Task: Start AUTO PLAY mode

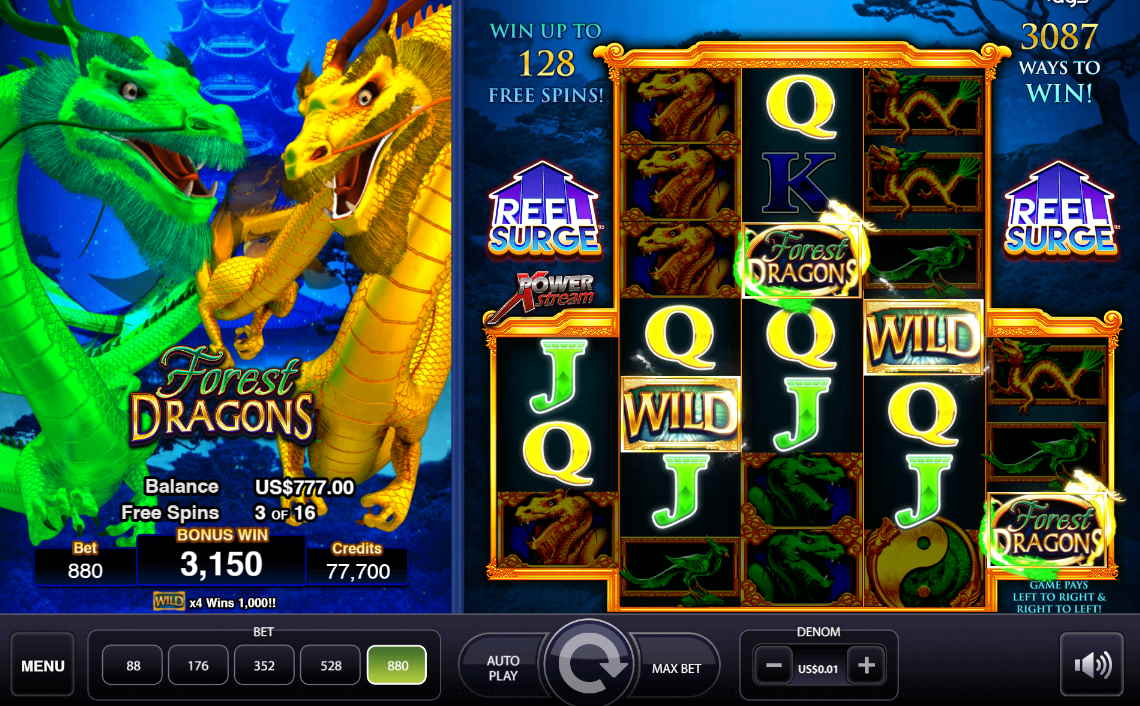Action: (502, 667)
